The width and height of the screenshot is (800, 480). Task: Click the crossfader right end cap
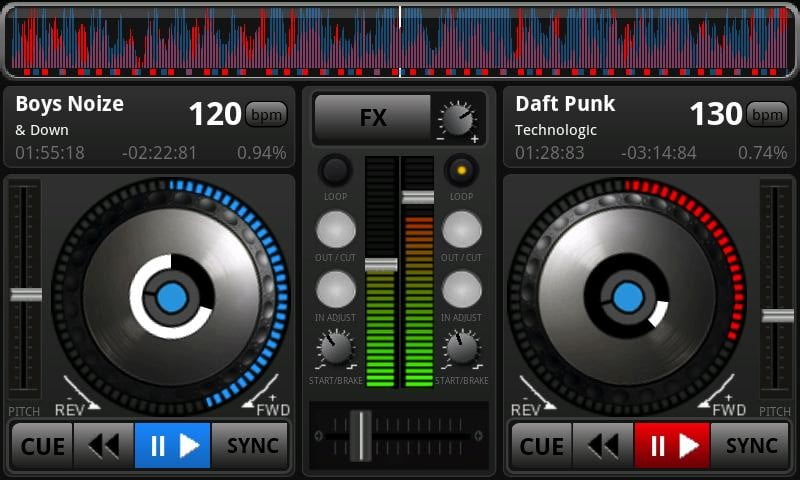click(x=479, y=436)
